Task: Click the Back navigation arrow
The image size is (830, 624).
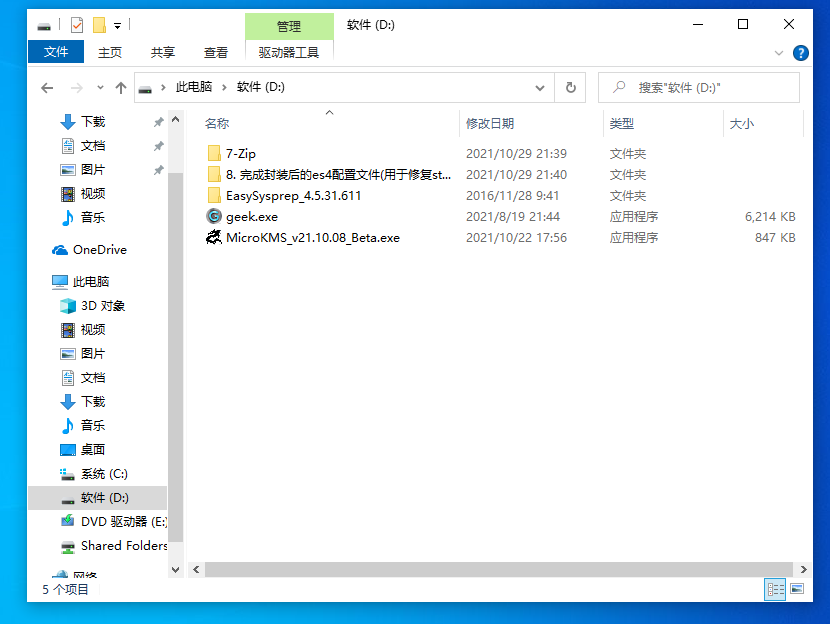Action: pyautogui.click(x=47, y=88)
